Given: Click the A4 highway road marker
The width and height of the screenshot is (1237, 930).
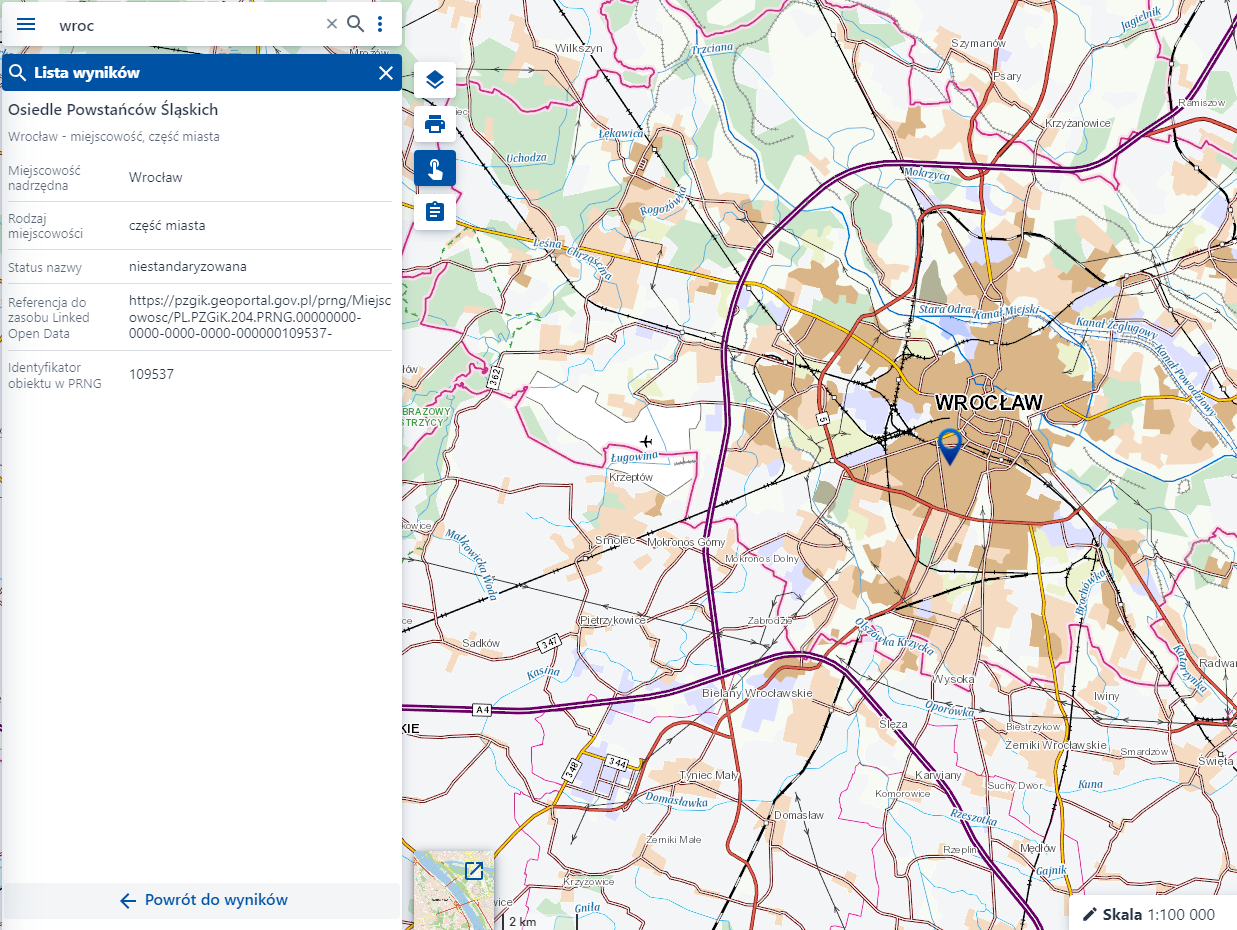Looking at the screenshot, I should coord(483,710).
